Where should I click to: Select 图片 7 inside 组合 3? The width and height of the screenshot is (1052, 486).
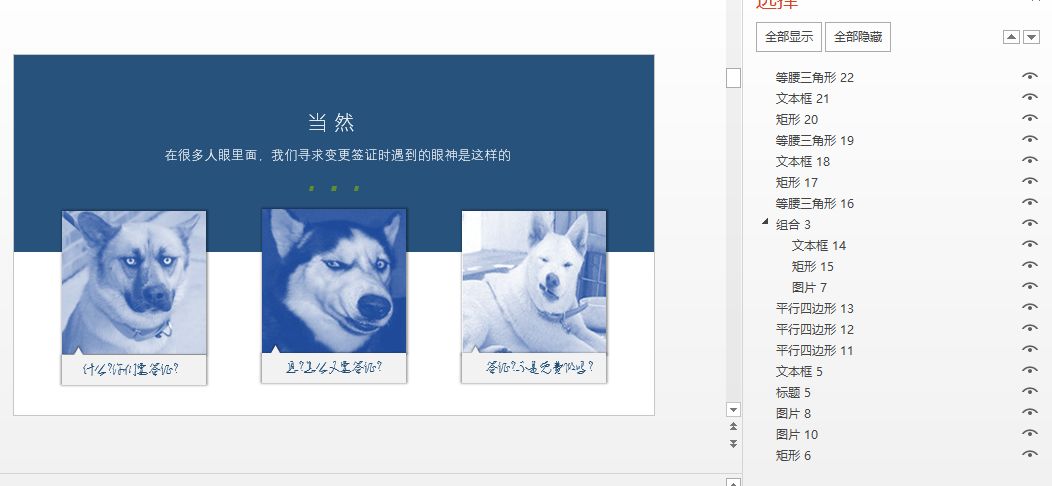tap(809, 287)
